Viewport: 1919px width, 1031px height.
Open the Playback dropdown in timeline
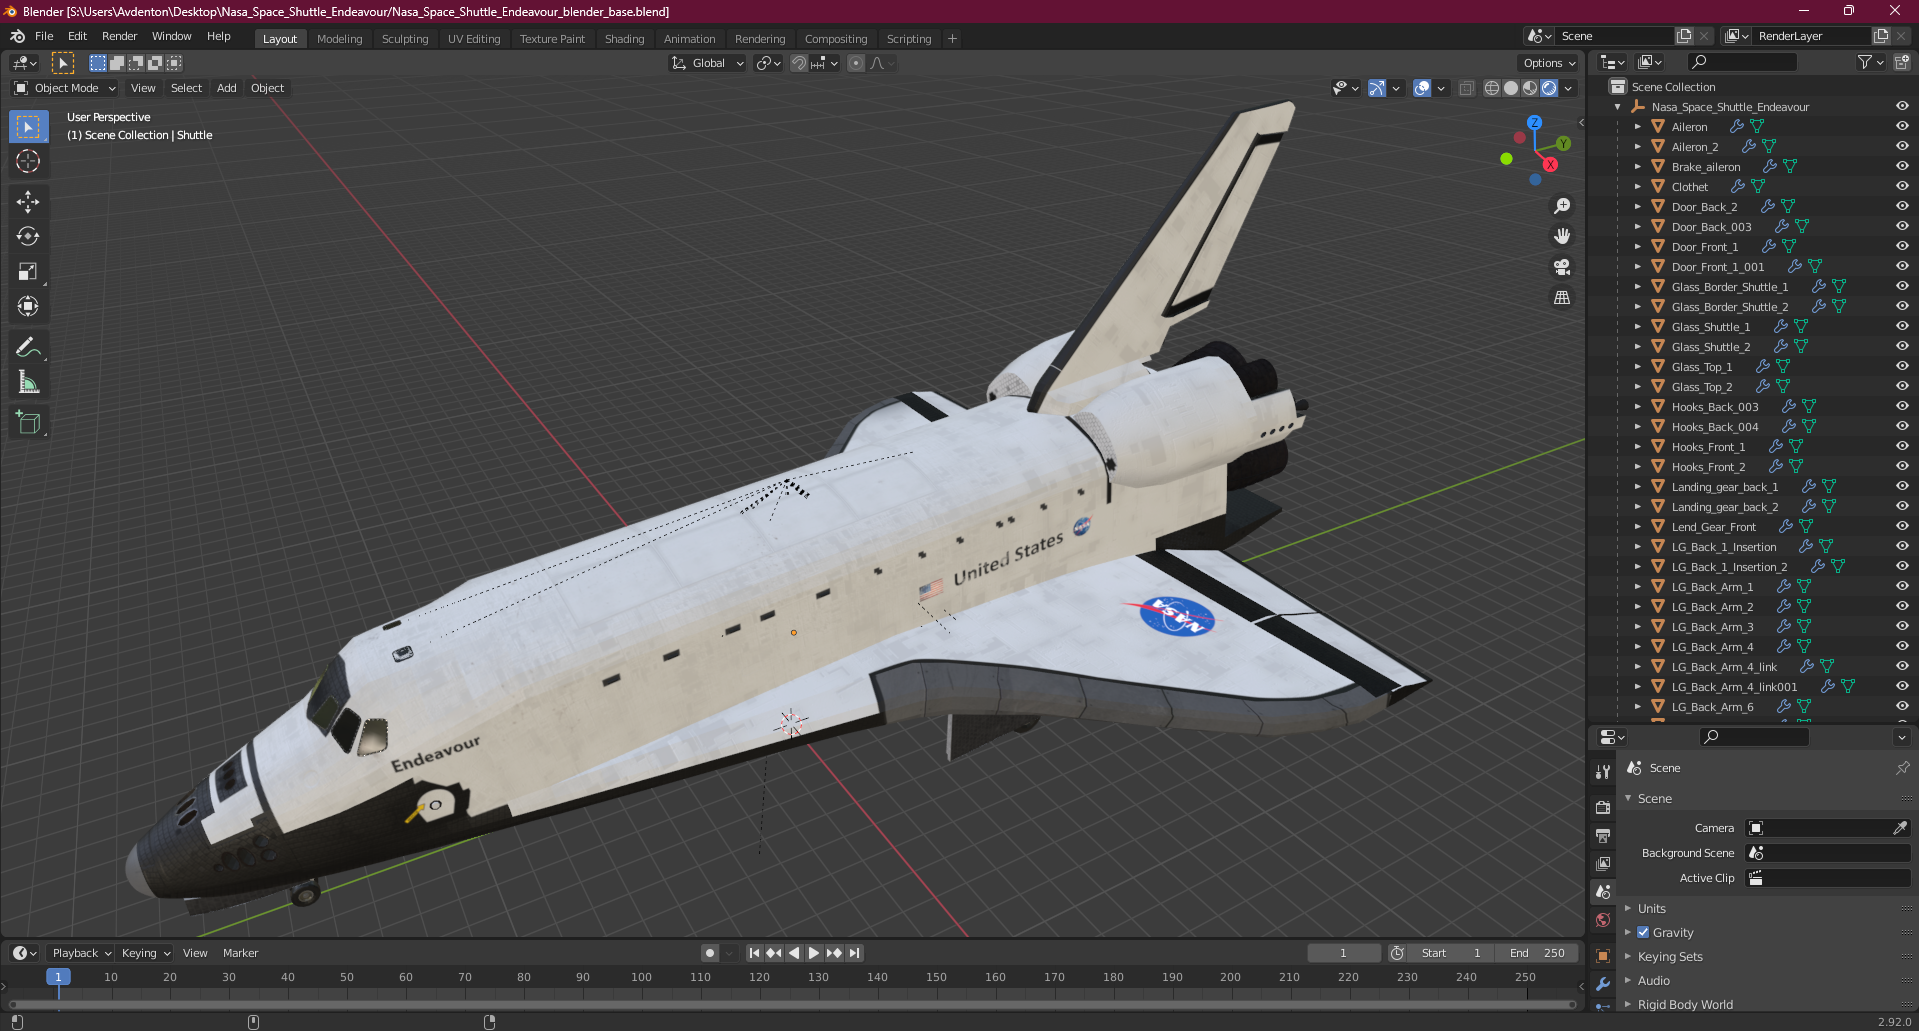tap(81, 953)
